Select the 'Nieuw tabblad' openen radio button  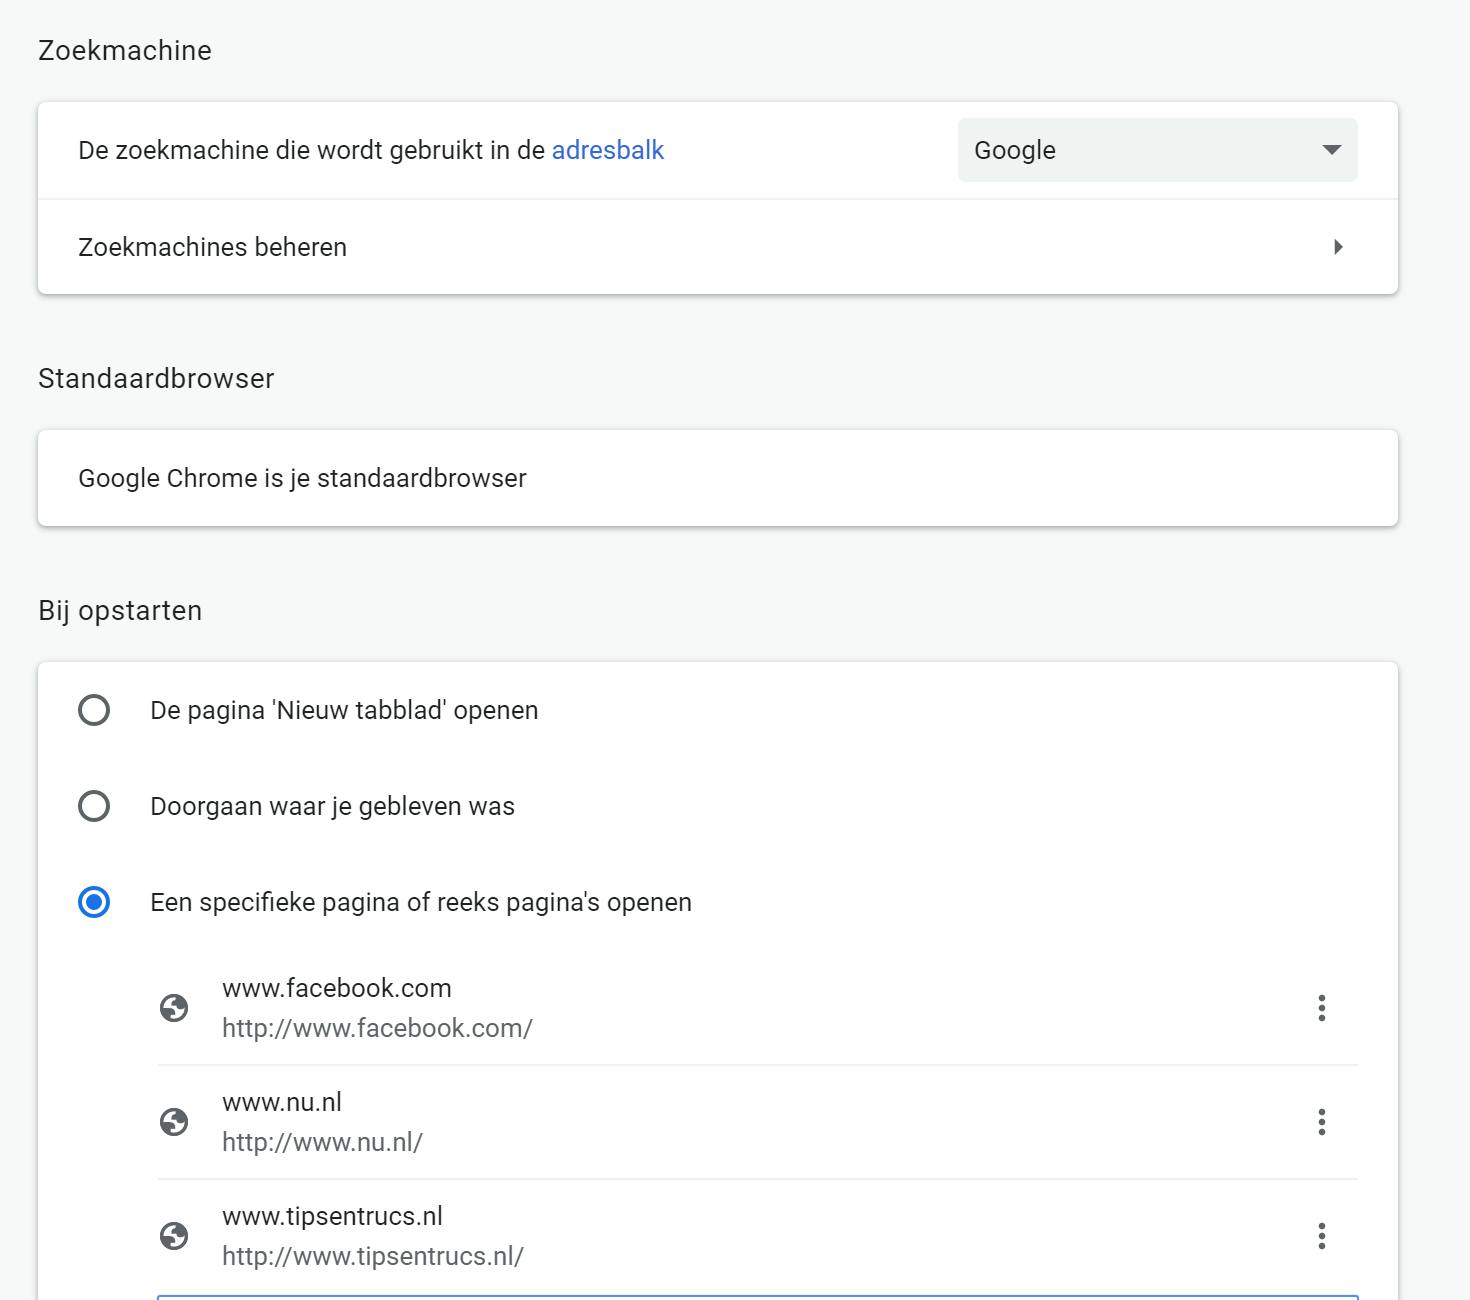pos(94,710)
